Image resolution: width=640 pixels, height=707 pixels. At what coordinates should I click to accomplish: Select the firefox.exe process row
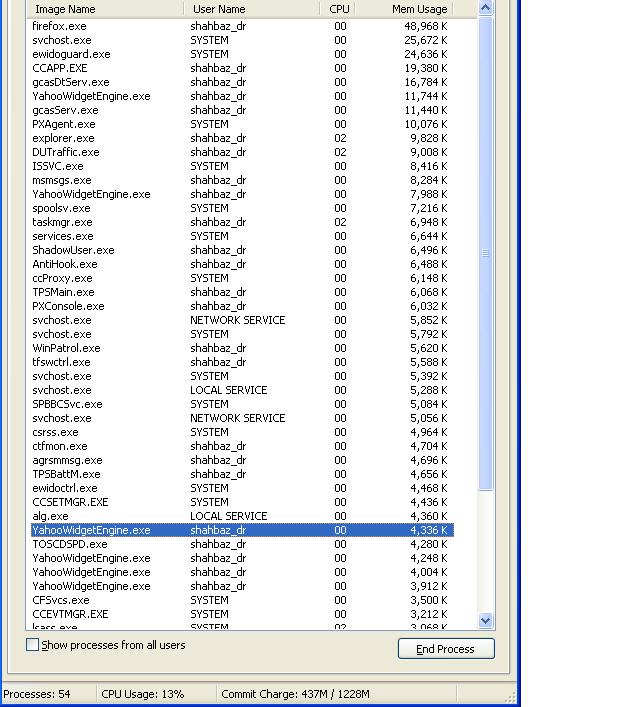click(242, 26)
